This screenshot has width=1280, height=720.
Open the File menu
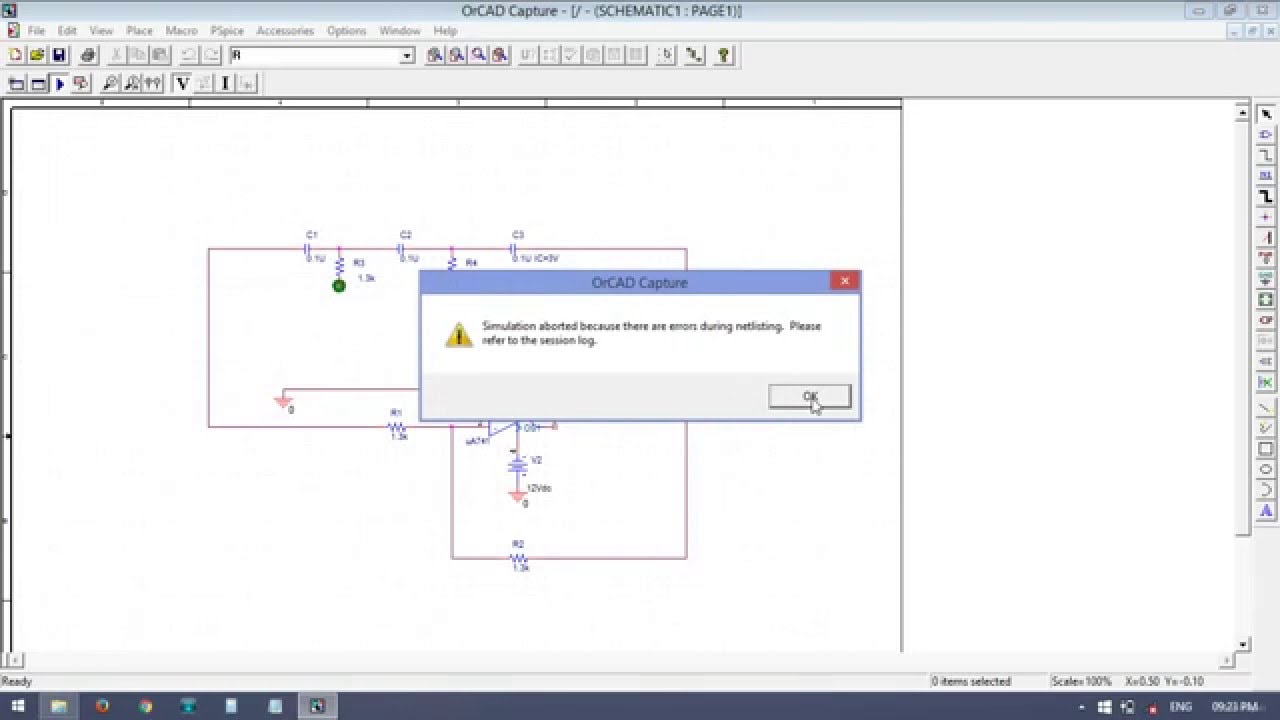click(36, 31)
